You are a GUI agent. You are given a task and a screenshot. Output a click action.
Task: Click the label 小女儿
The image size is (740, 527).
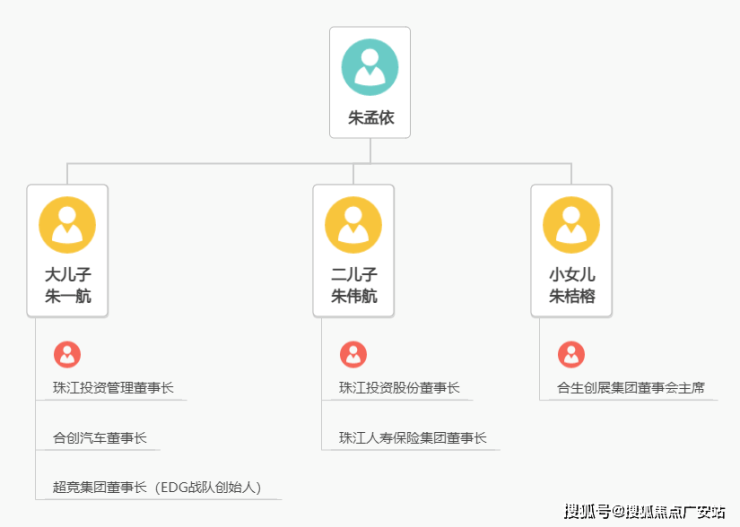click(x=572, y=274)
